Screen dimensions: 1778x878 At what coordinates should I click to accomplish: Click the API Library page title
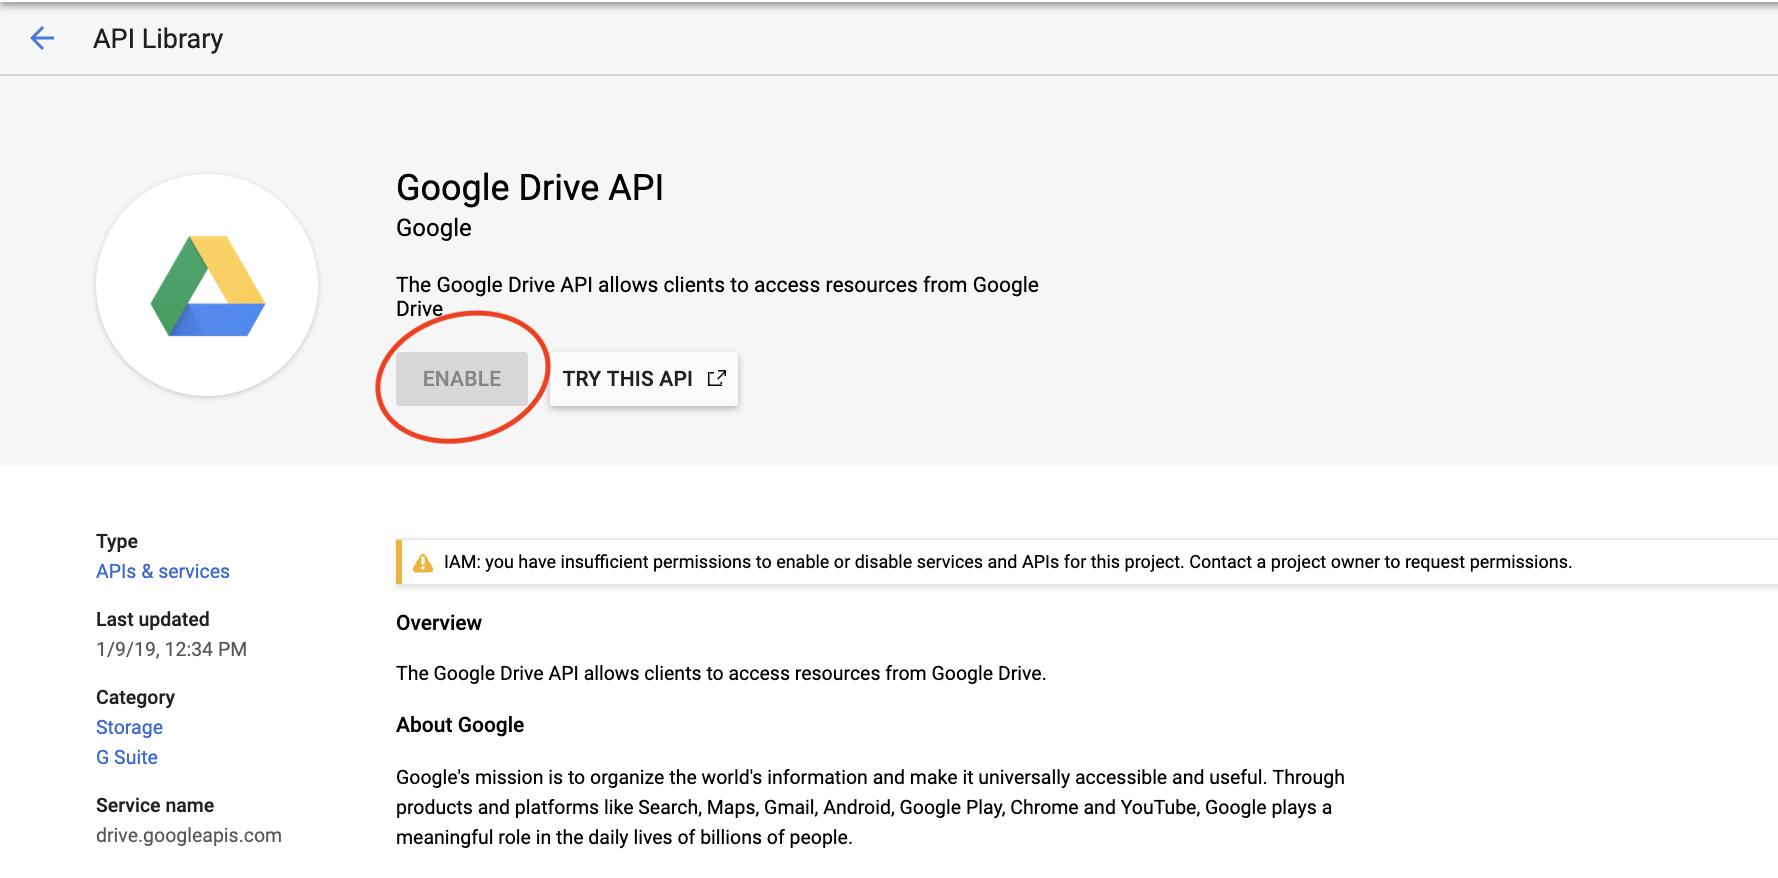158,39
